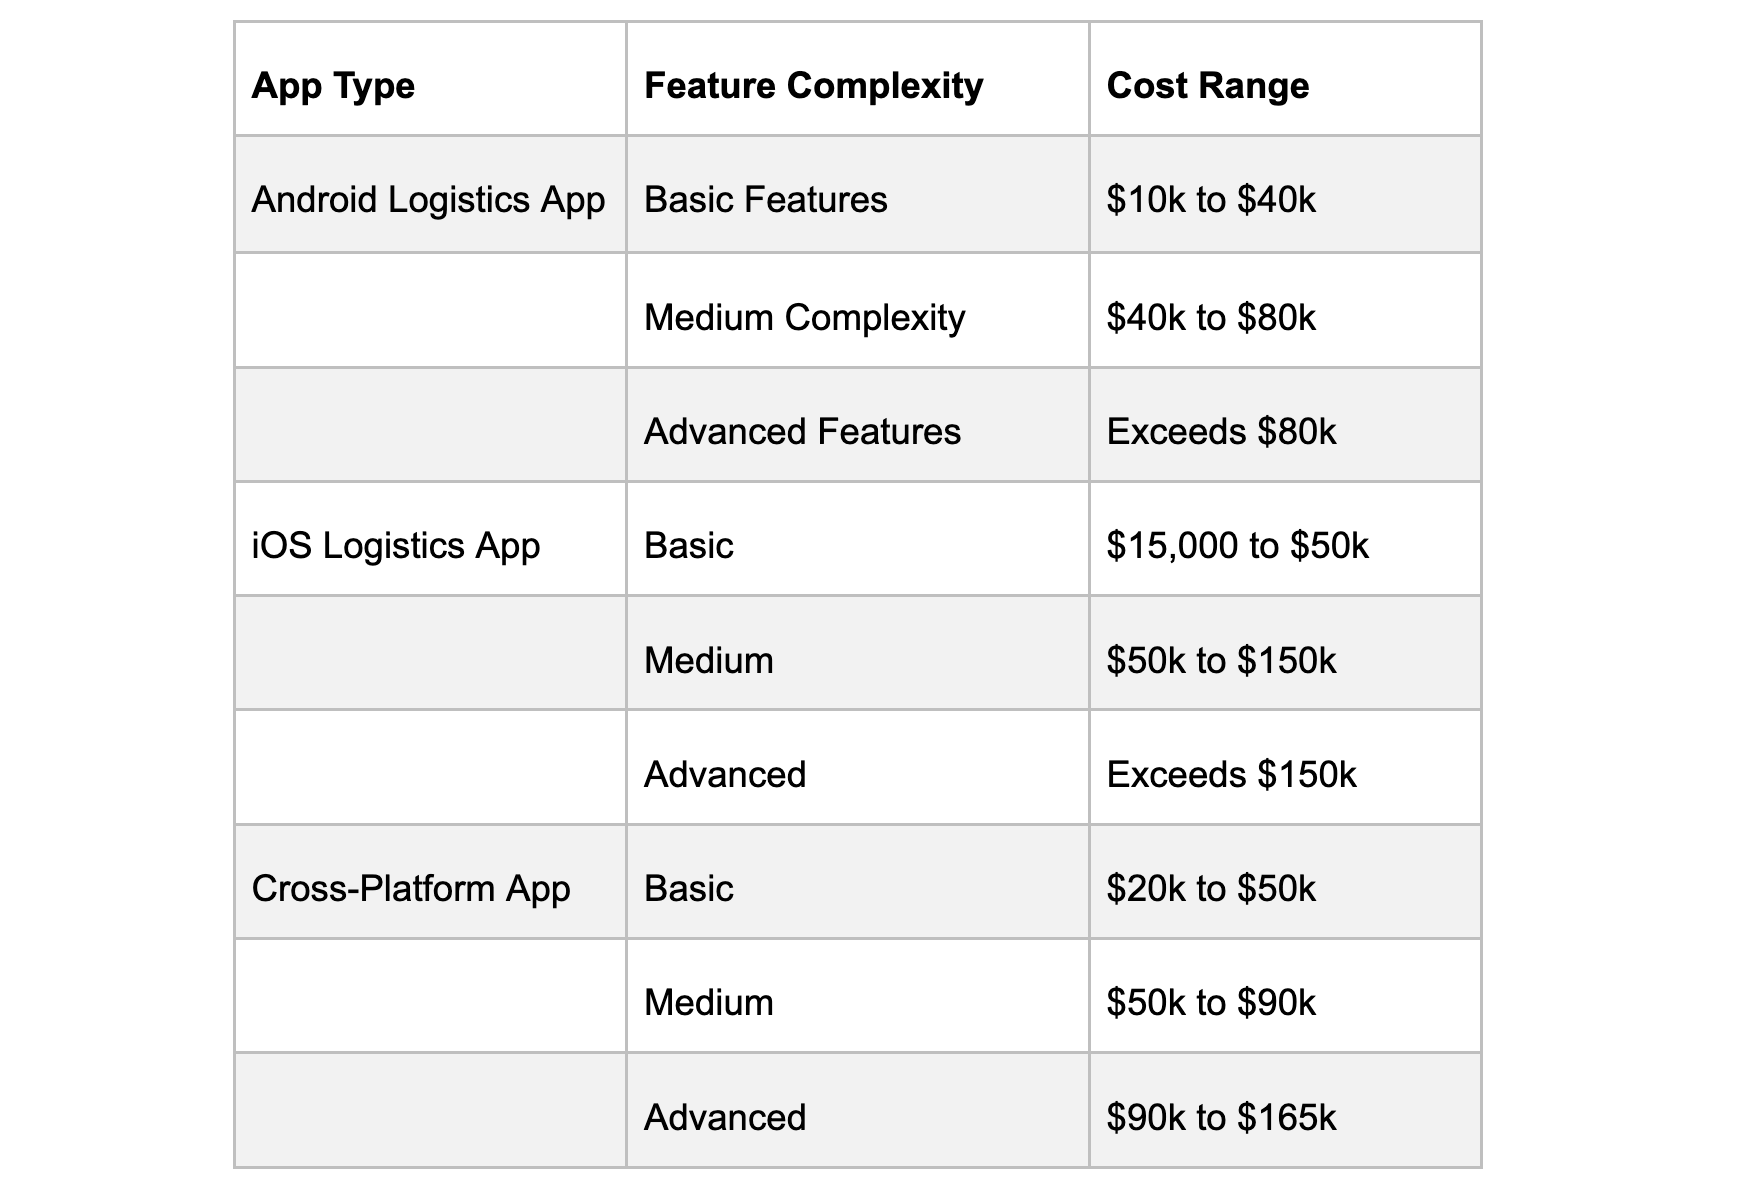This screenshot has width=1750, height=1192.
Task: Click the Cost Range header cell
Action: 1285,79
